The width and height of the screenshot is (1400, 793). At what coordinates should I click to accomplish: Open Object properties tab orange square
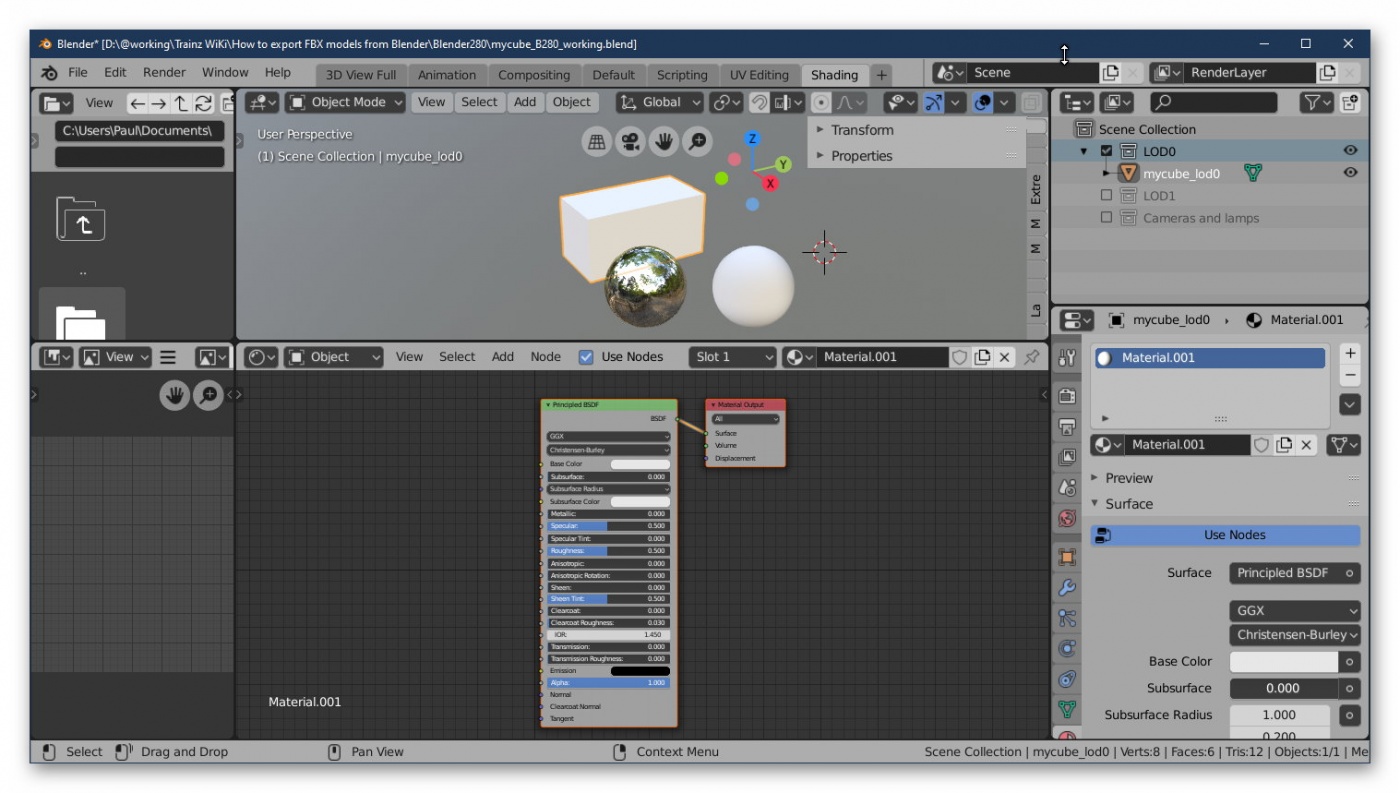tap(1067, 556)
